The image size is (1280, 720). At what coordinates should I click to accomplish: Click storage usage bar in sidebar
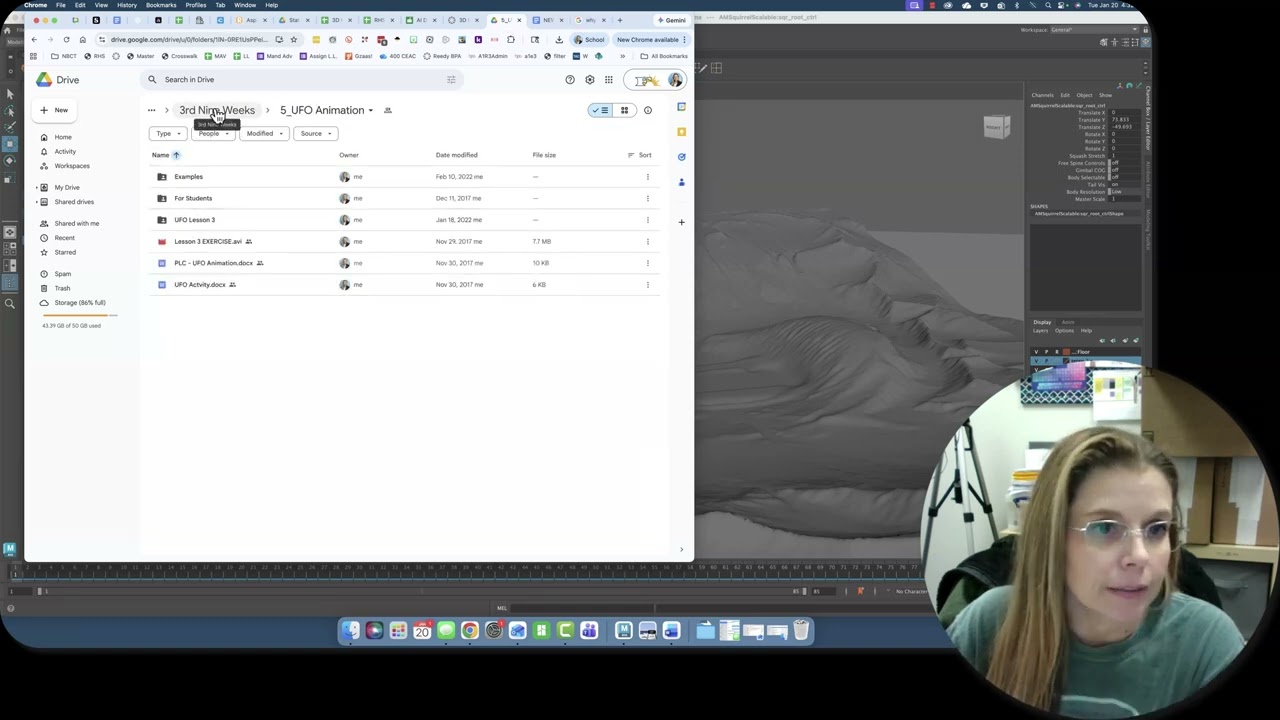click(80, 316)
